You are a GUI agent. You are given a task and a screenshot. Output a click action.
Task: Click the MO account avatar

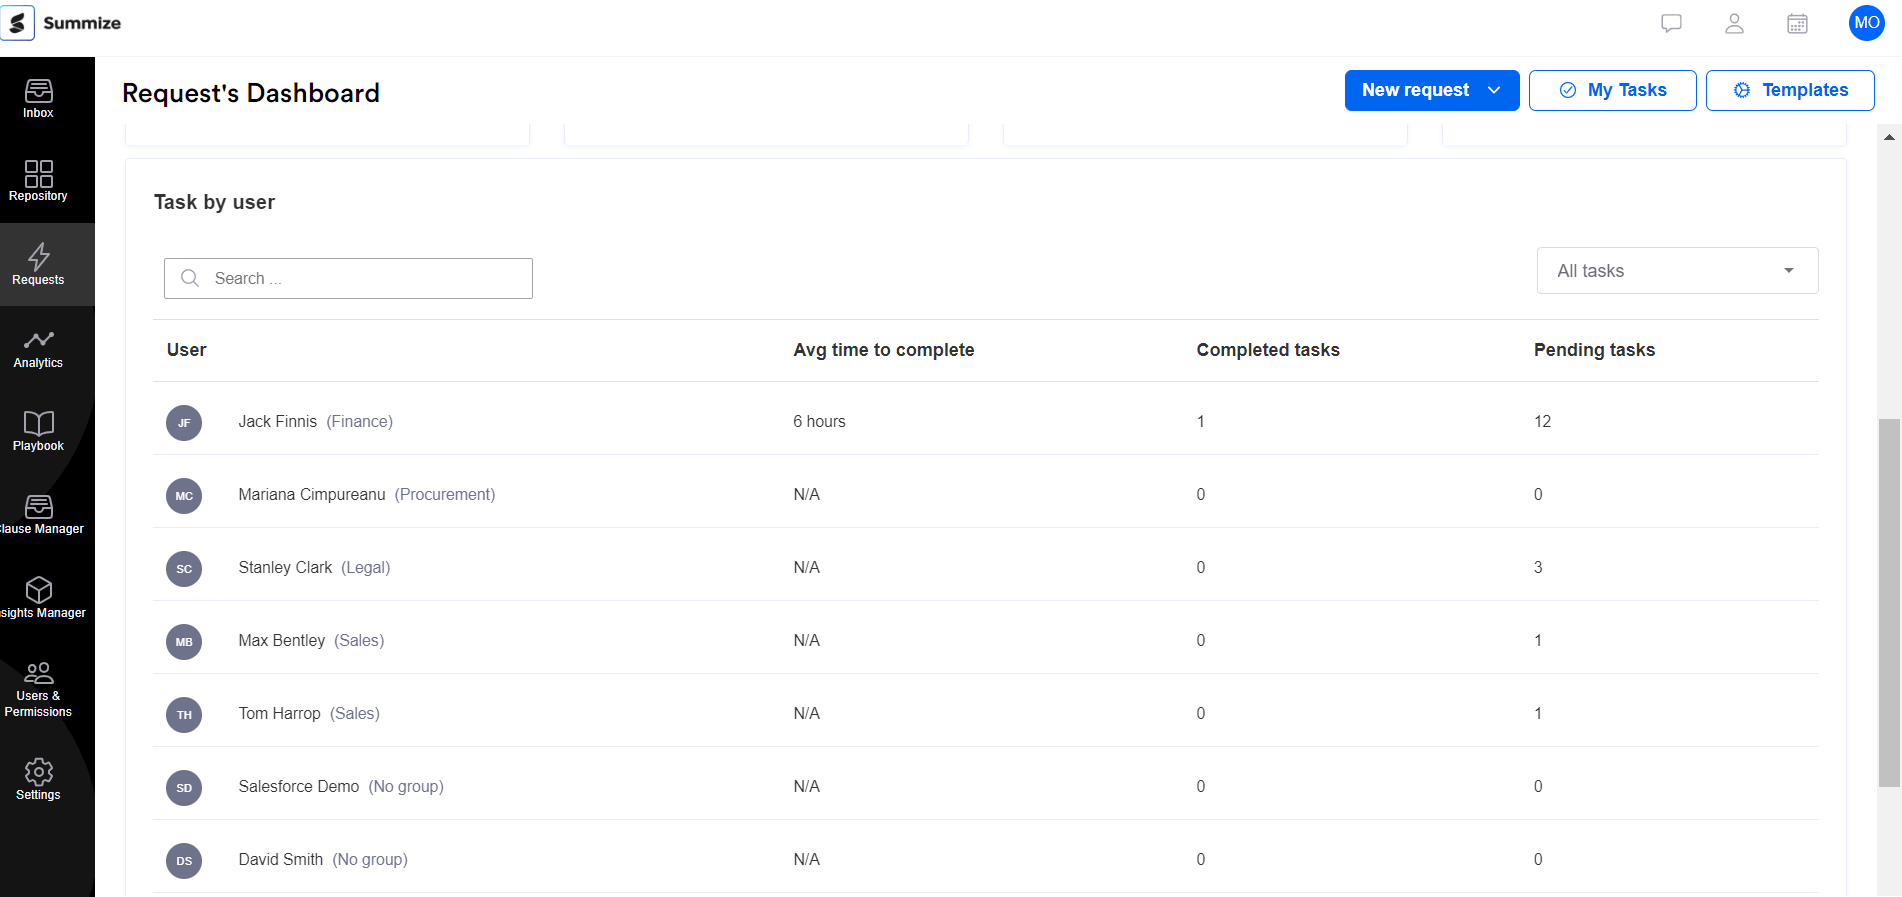point(1866,22)
